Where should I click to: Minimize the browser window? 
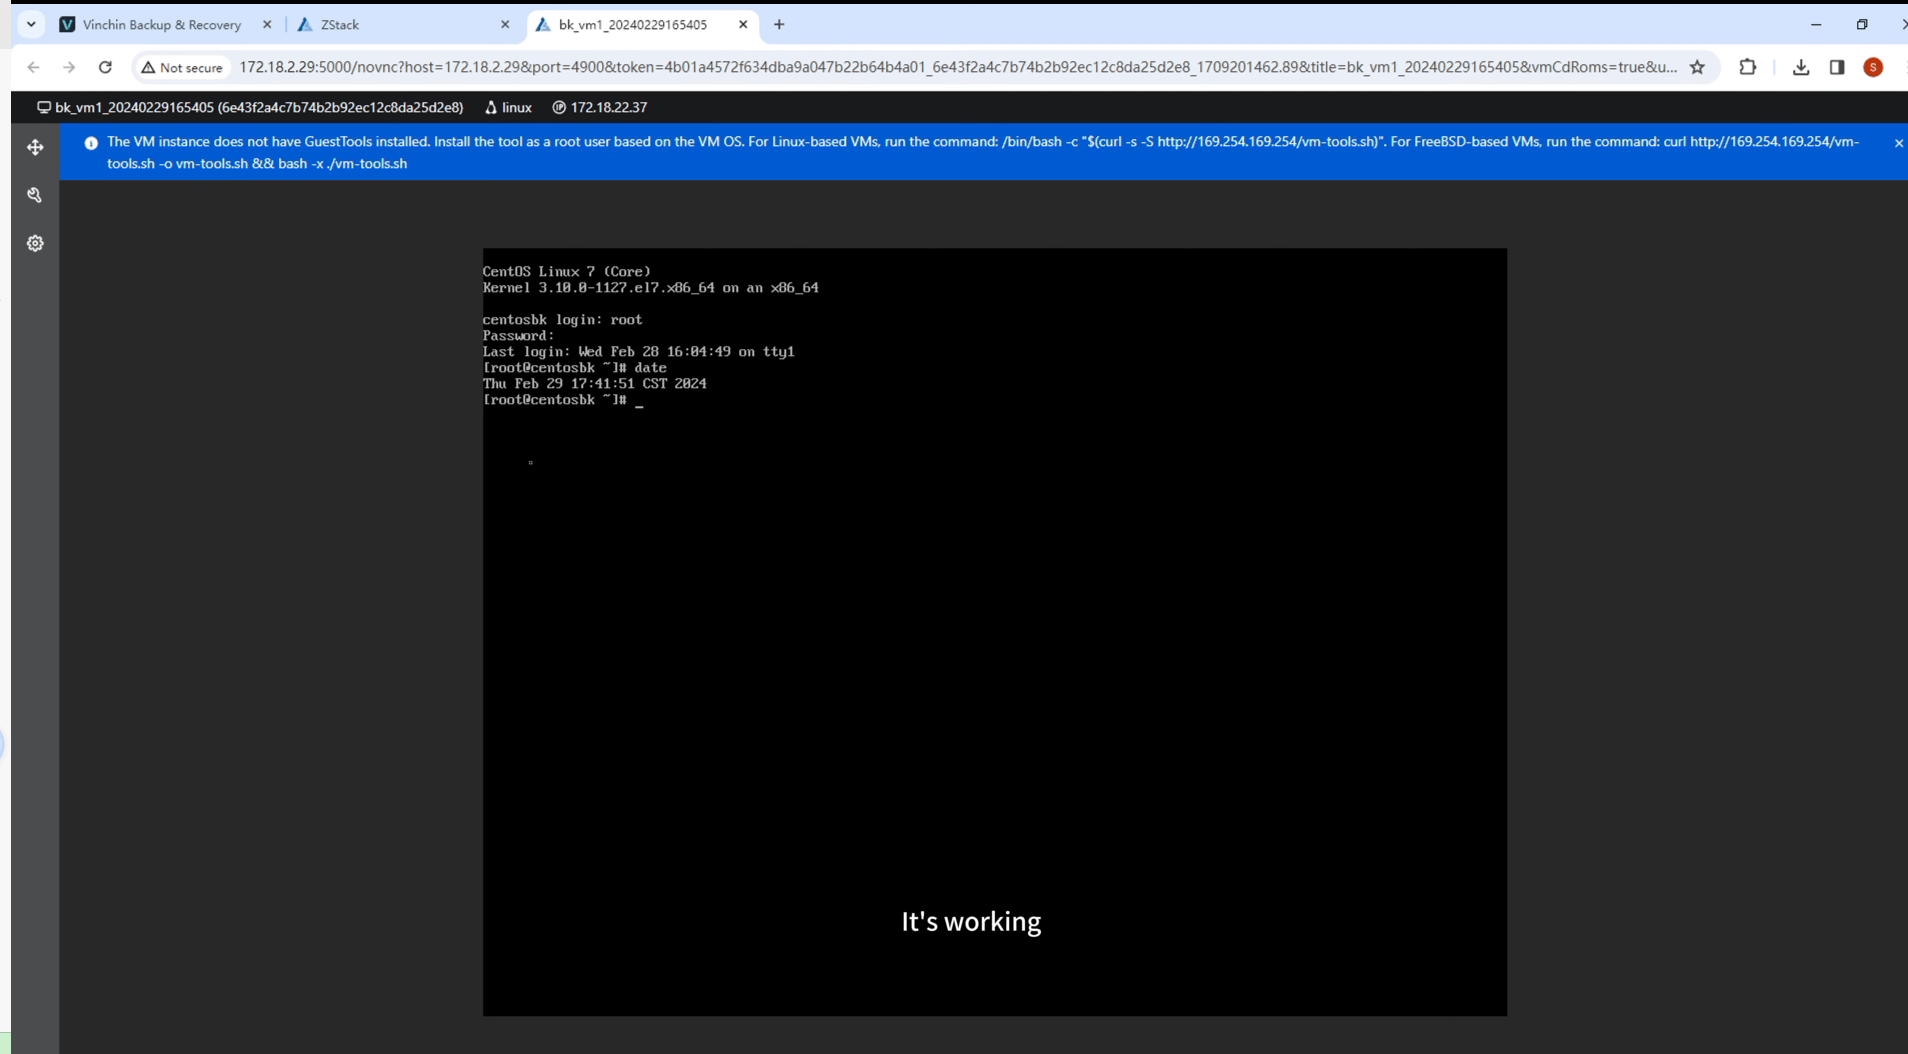point(1816,24)
